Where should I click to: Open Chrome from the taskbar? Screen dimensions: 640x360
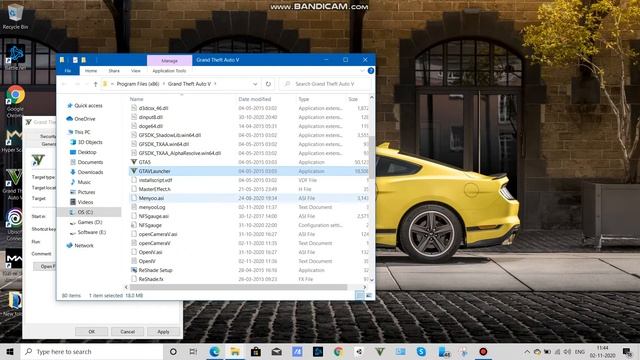338,351
